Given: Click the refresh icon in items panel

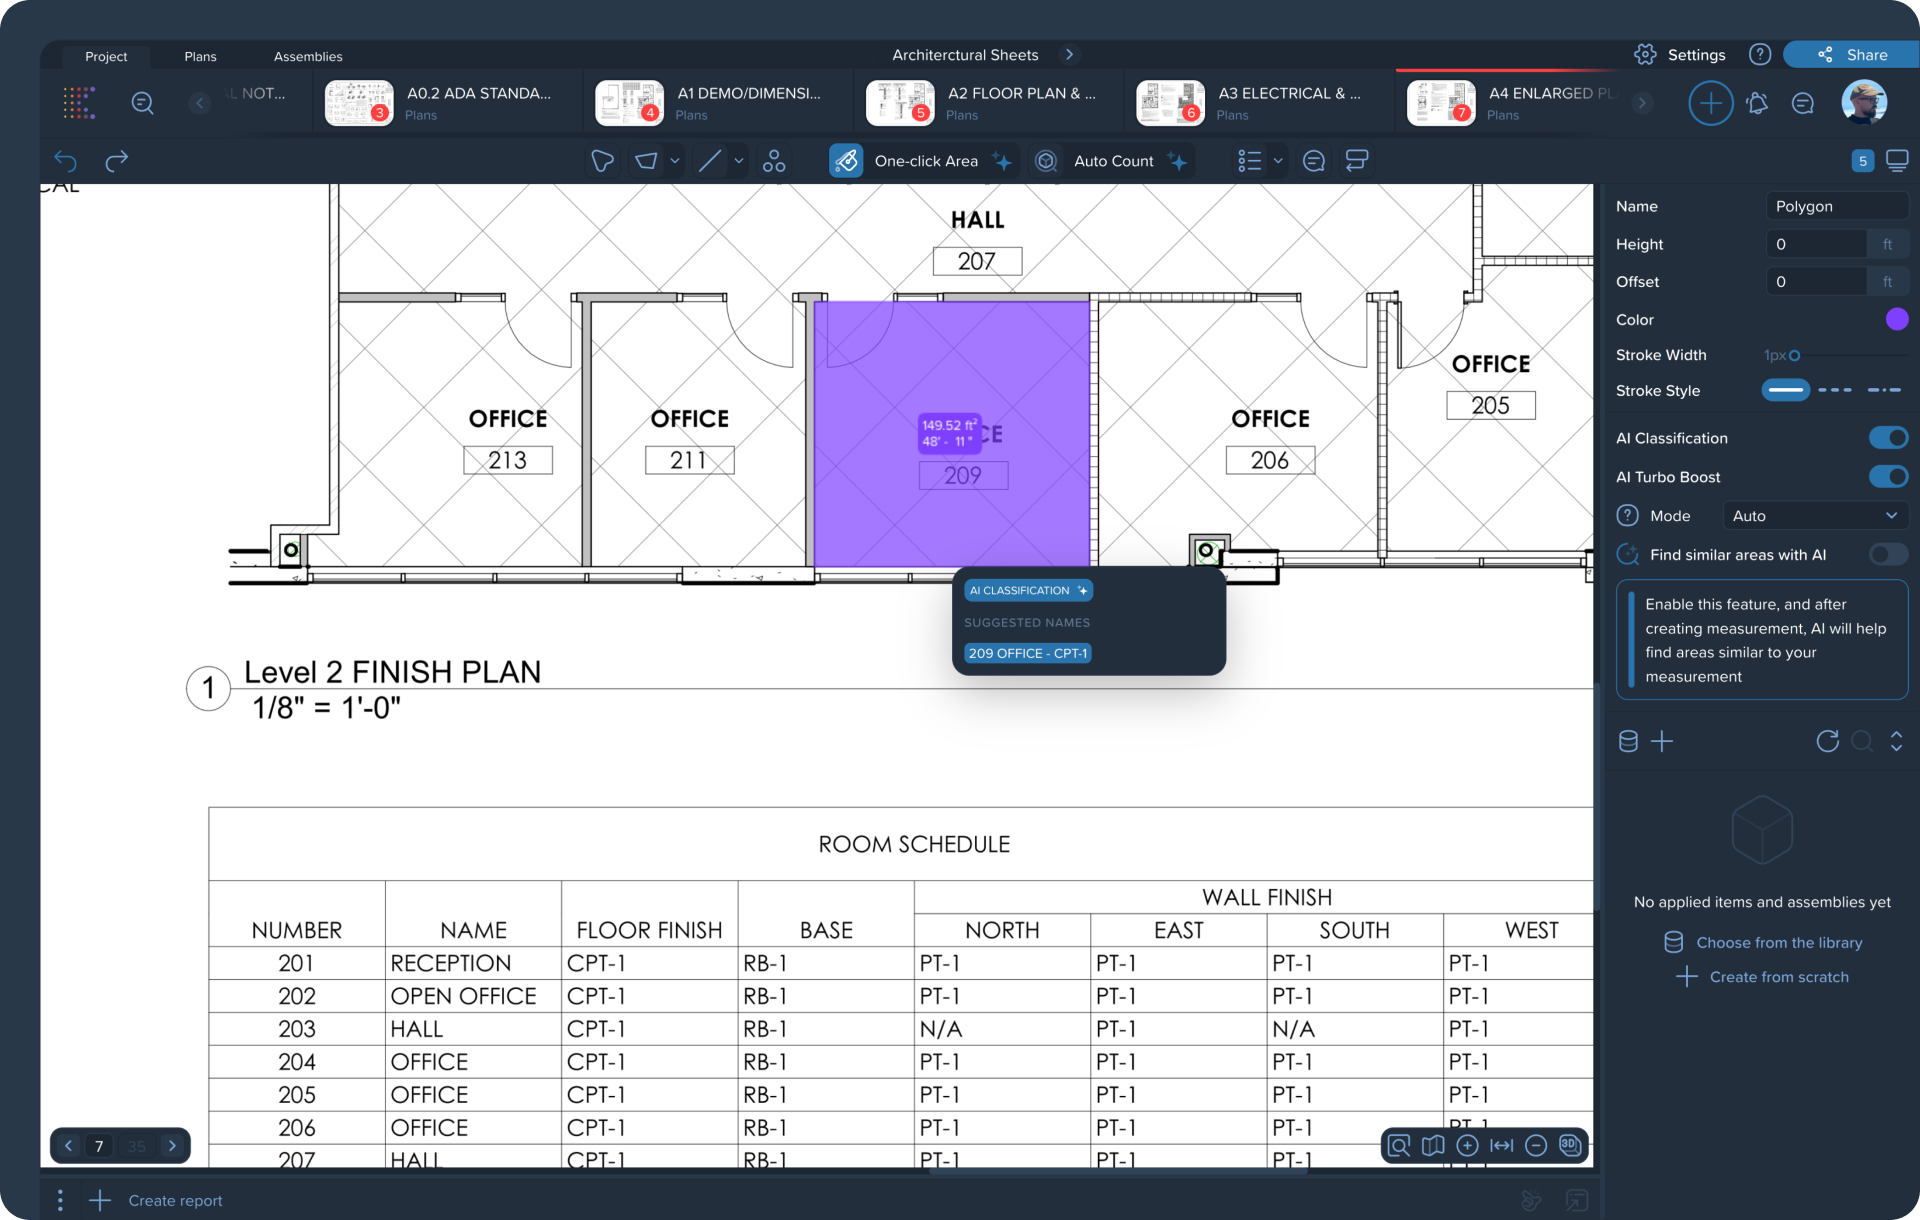Looking at the screenshot, I should (x=1827, y=741).
